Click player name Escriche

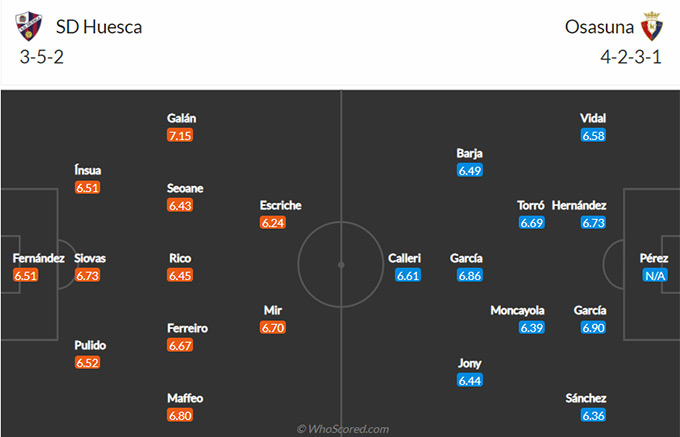281,205
